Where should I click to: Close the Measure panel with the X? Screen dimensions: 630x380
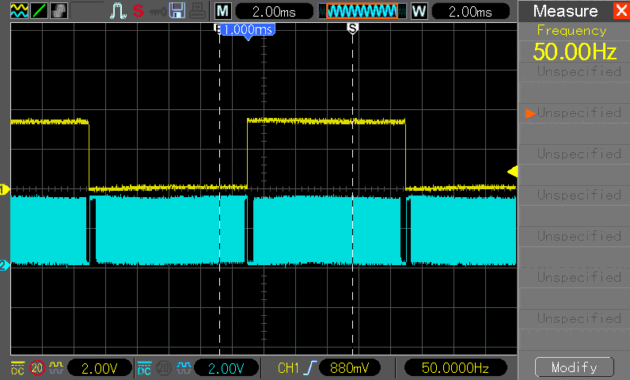tap(621, 11)
